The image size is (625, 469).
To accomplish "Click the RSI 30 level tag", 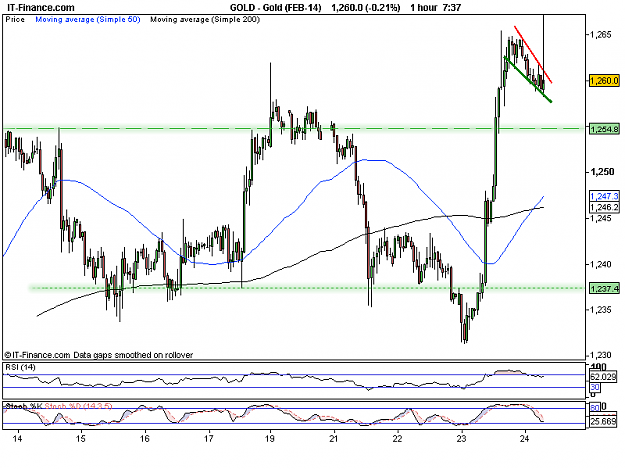I will point(595,387).
